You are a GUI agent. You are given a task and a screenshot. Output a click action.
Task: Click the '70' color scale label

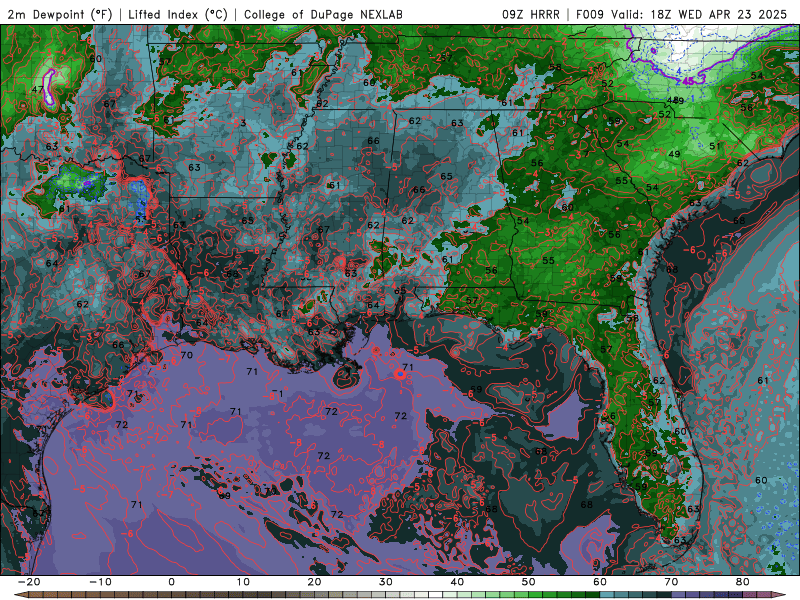[671, 582]
